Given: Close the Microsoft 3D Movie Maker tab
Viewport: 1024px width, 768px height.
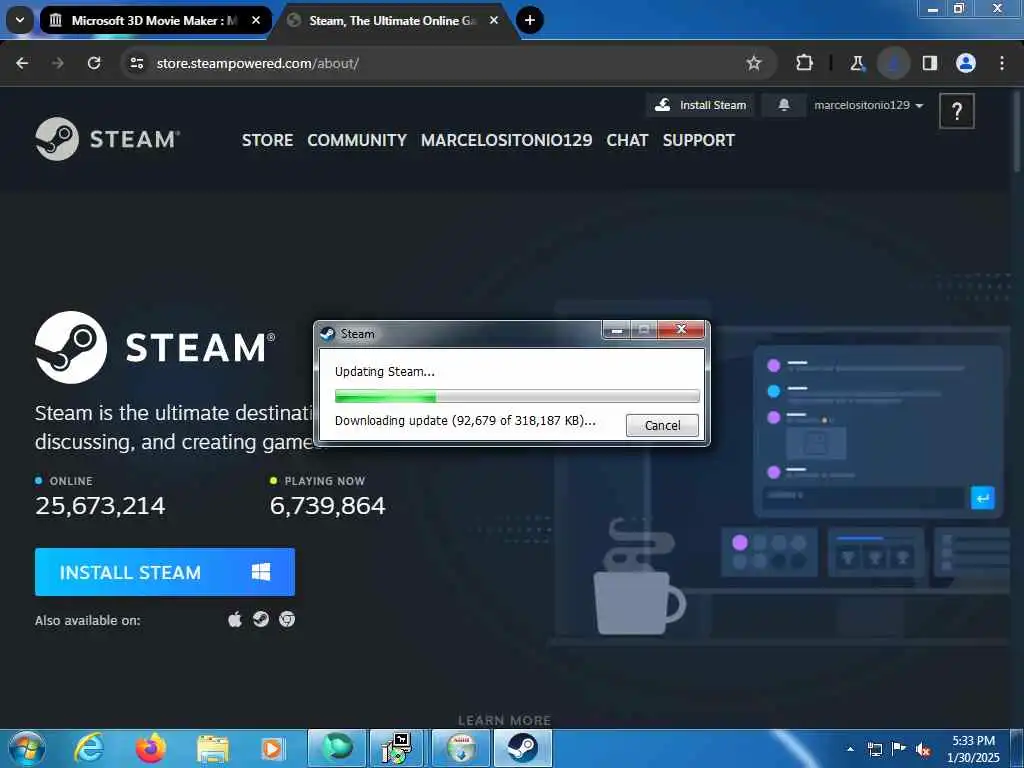Looking at the screenshot, I should (256, 20).
